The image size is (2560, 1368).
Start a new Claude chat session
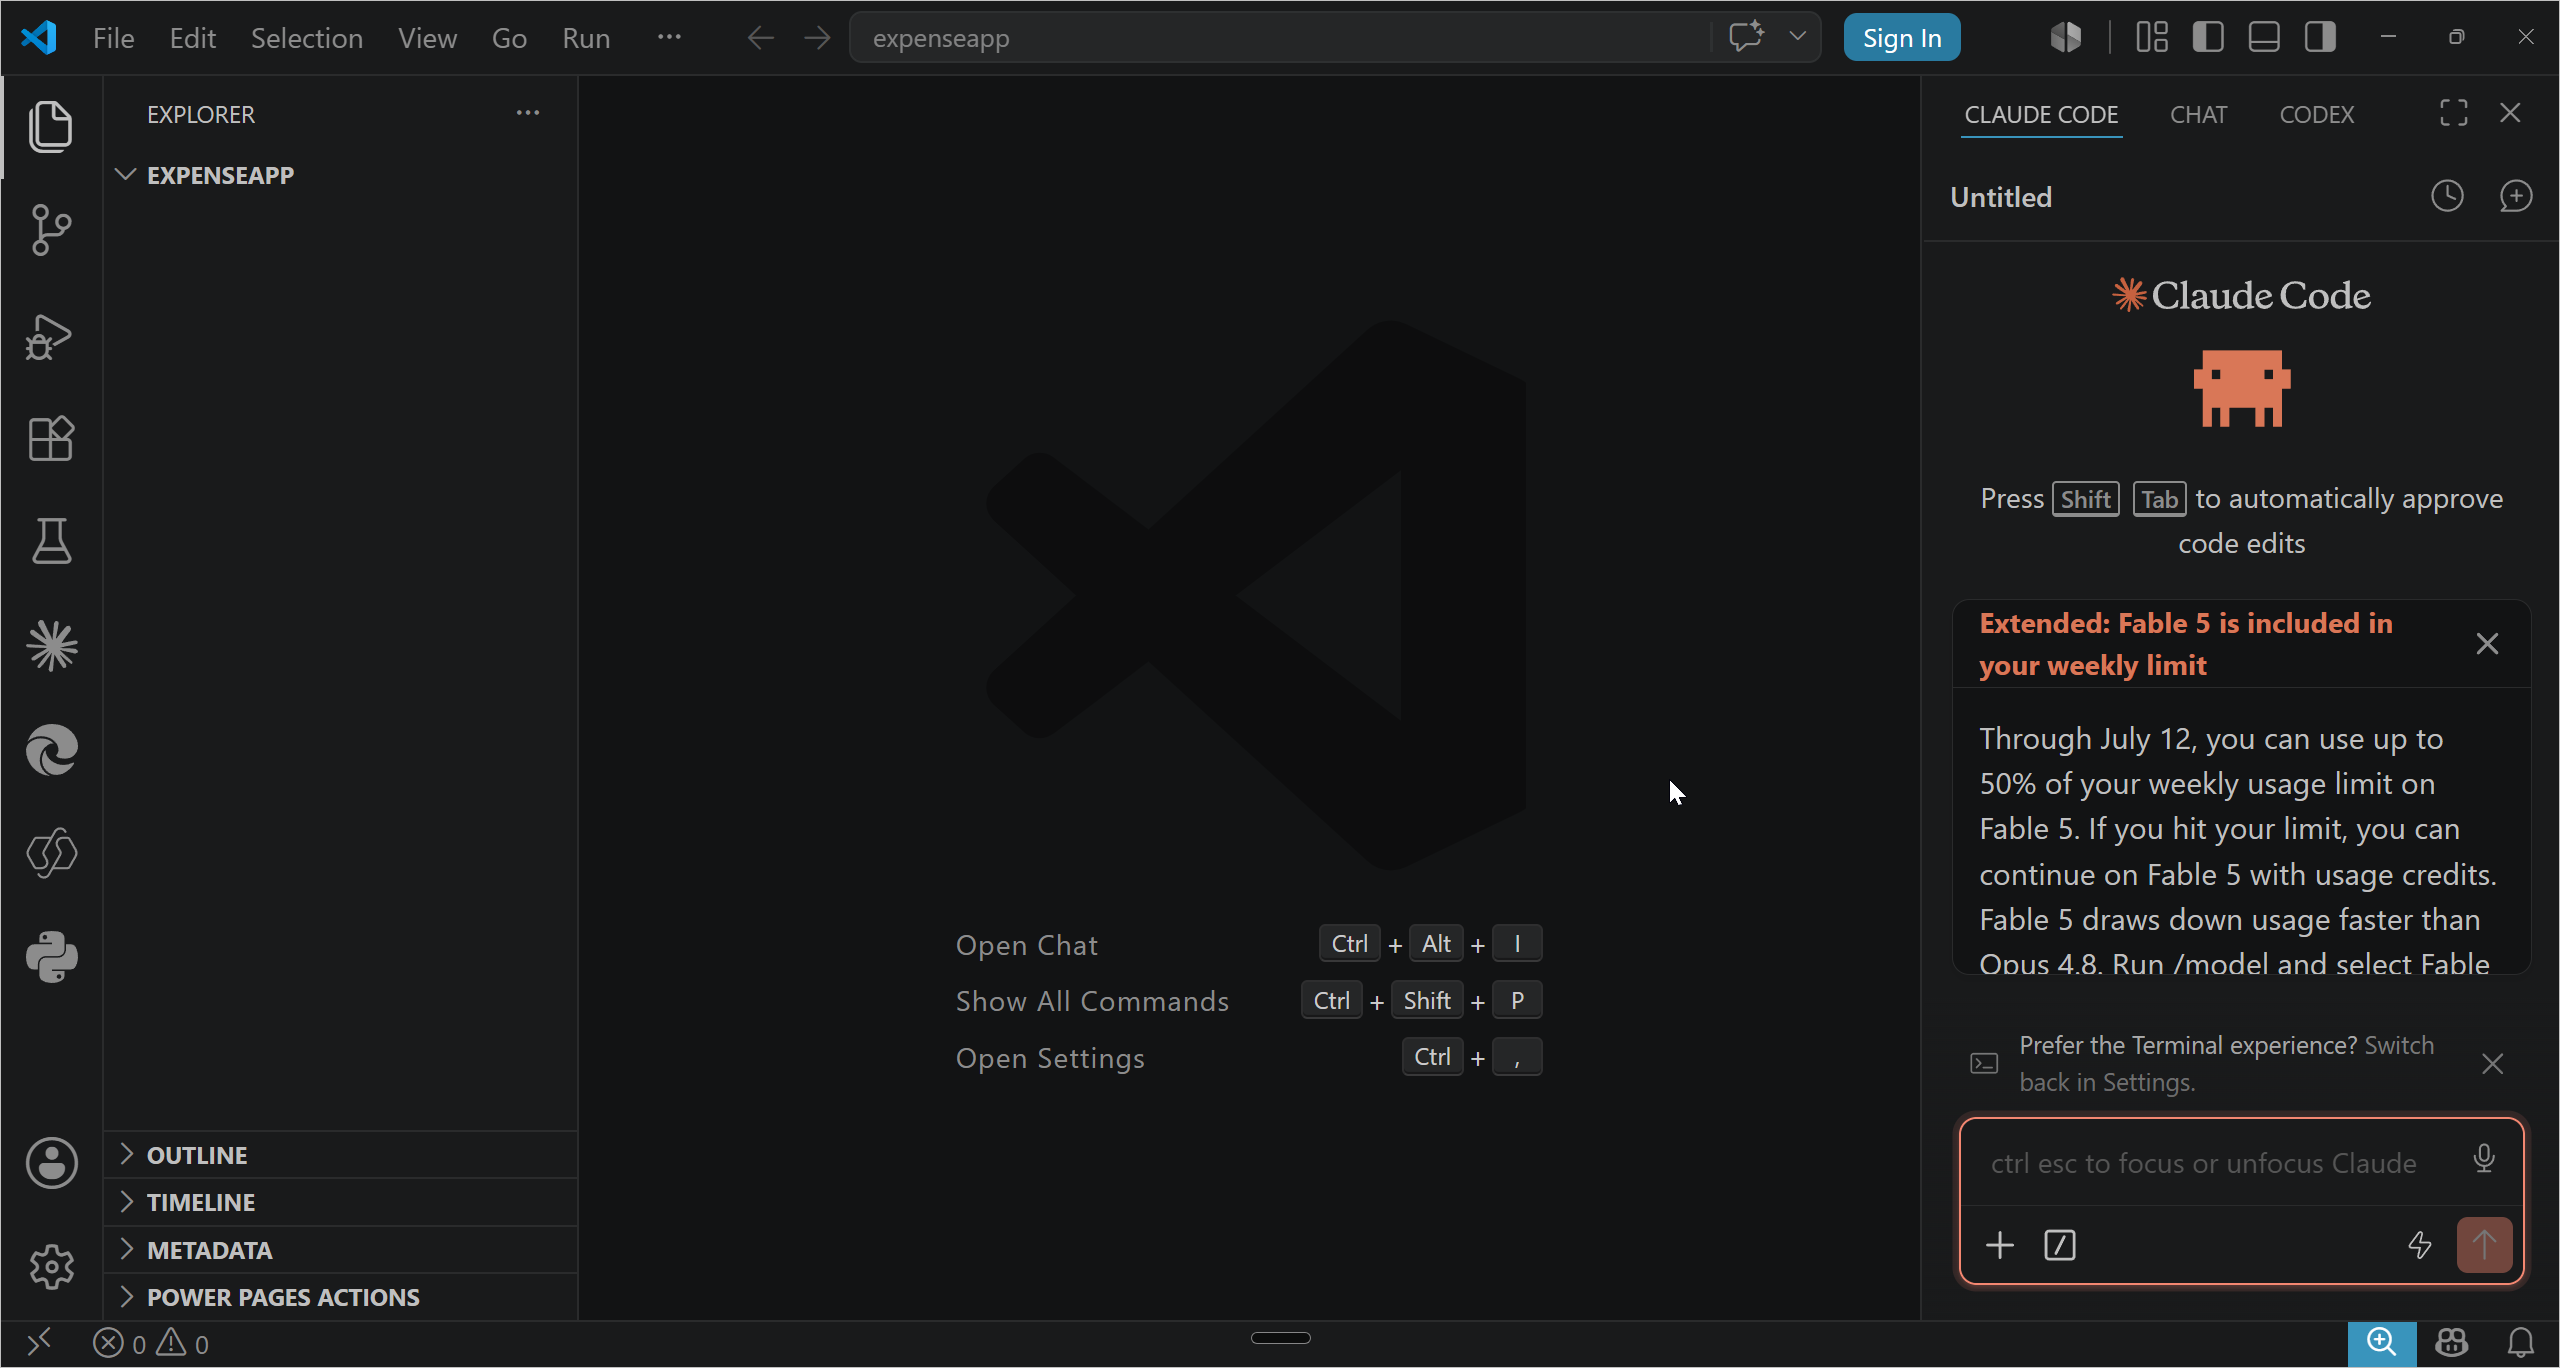(2515, 196)
